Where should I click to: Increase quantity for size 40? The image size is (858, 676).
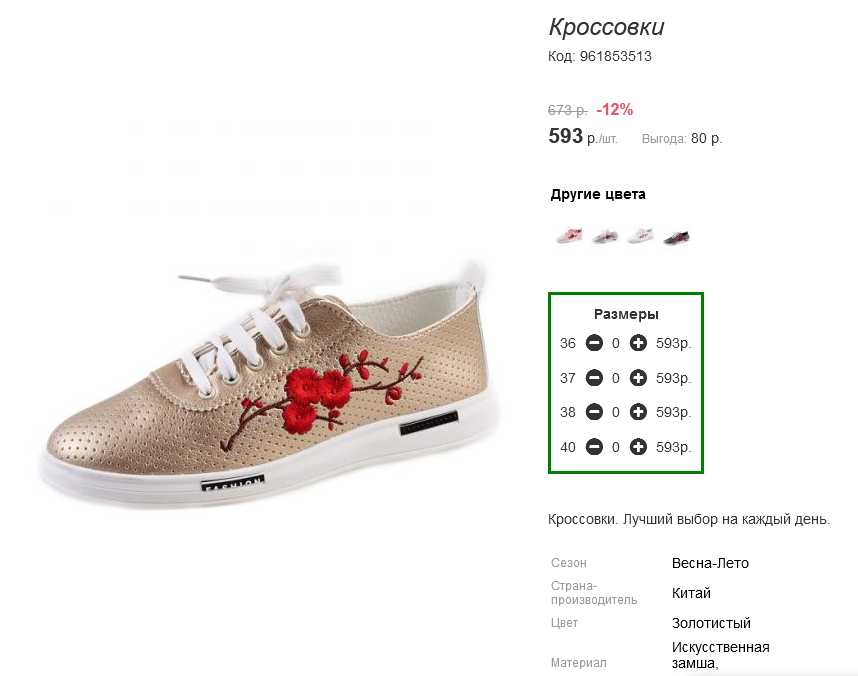[x=638, y=447]
